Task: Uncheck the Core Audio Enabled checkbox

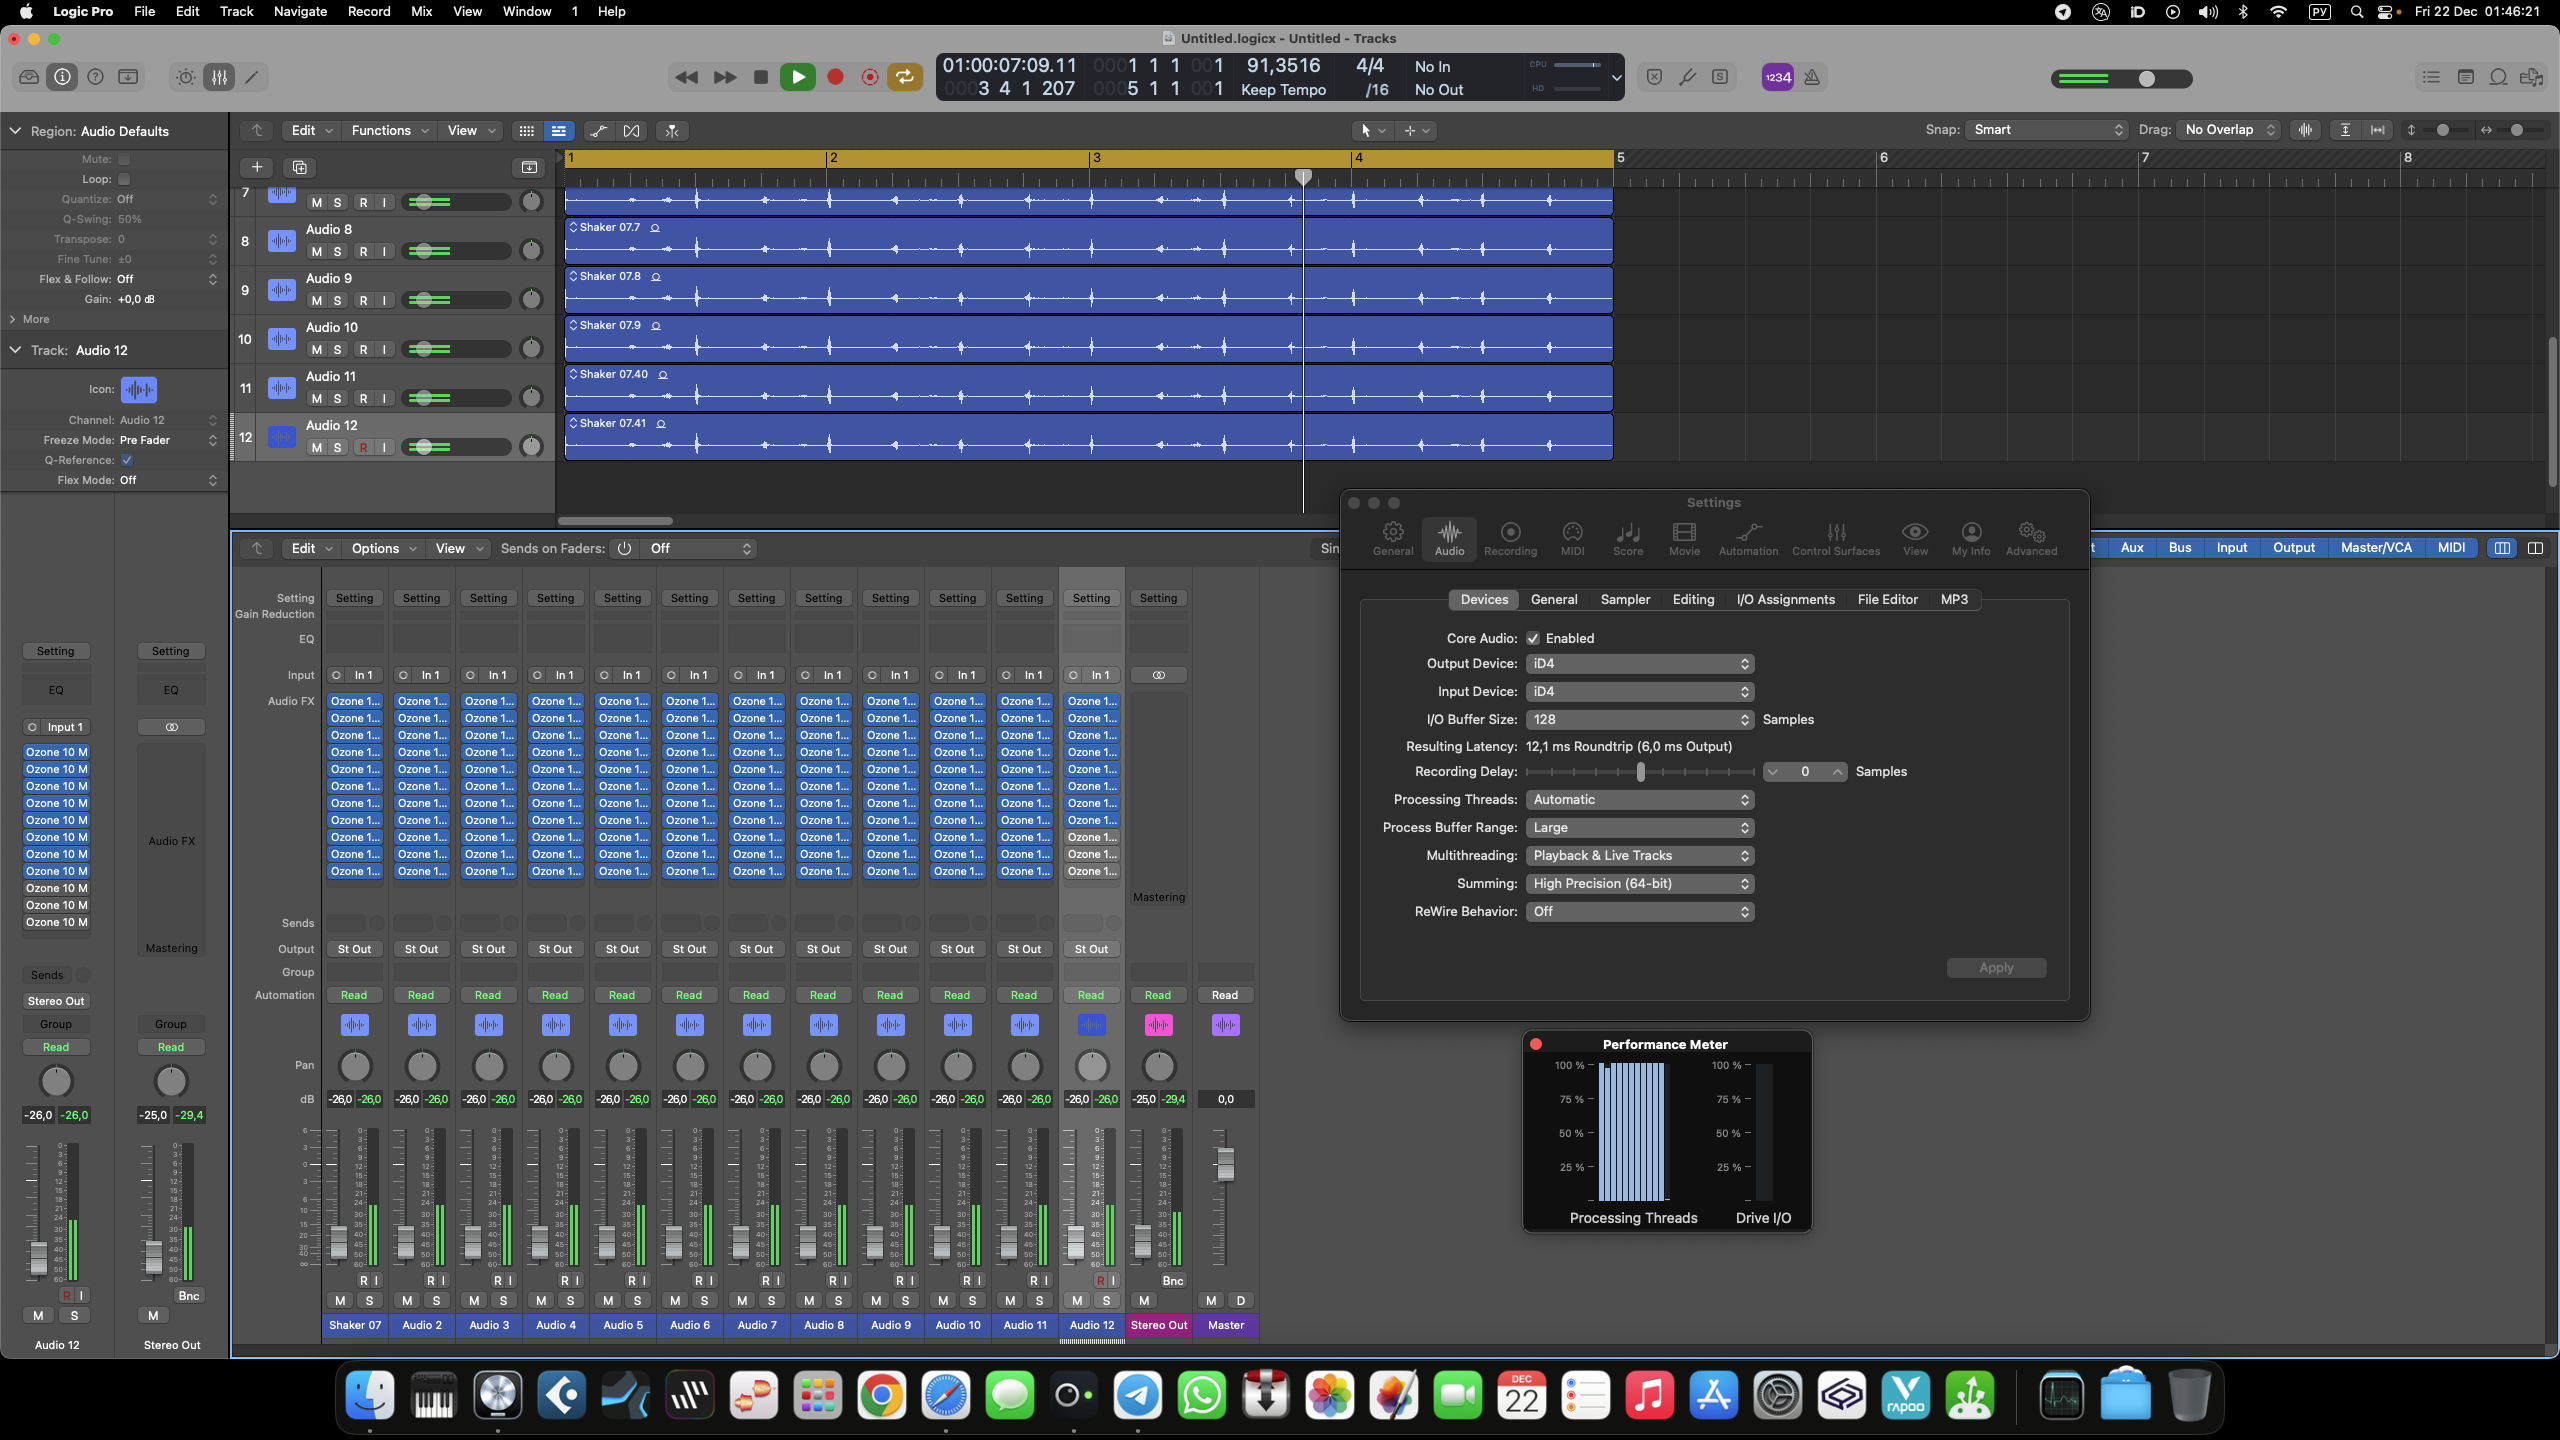Action: 1533,638
